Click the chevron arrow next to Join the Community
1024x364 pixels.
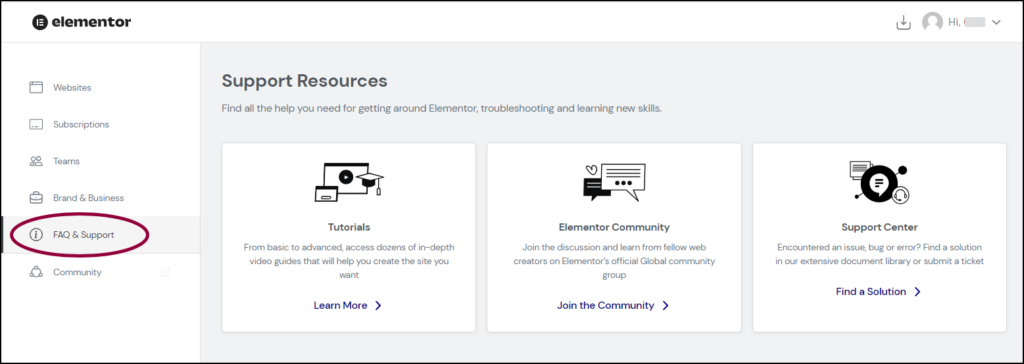click(665, 305)
